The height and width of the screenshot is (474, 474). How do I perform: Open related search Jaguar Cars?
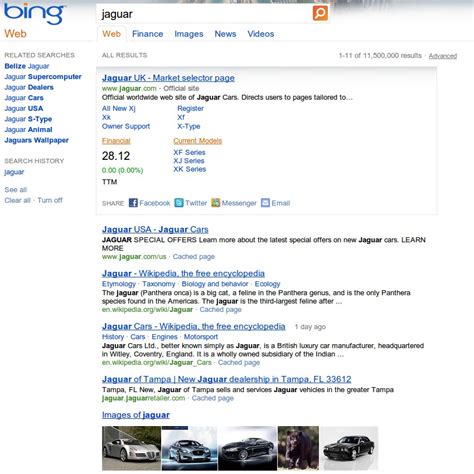point(24,98)
